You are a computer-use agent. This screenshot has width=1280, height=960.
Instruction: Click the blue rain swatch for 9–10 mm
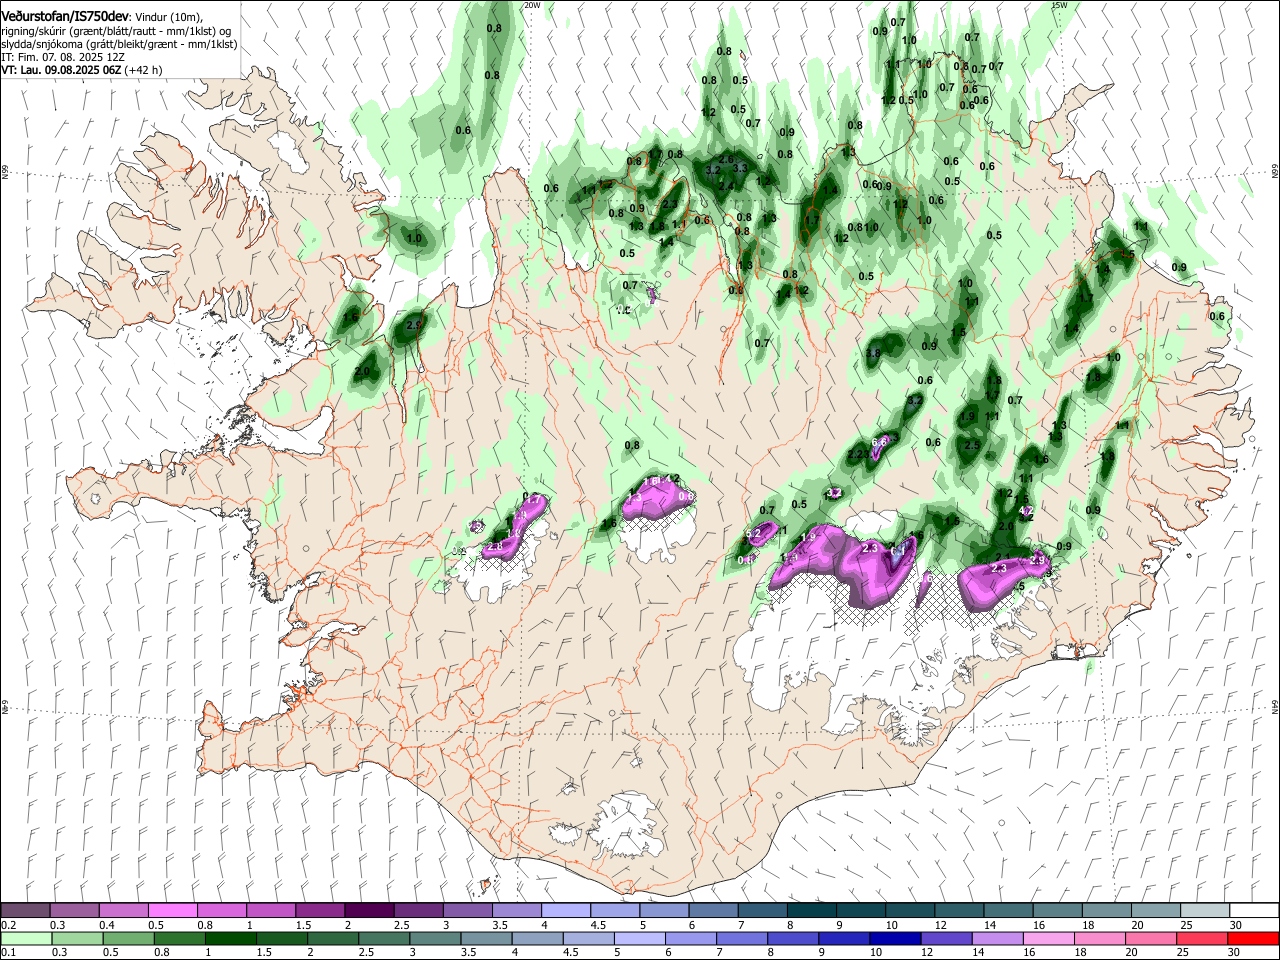(x=843, y=939)
